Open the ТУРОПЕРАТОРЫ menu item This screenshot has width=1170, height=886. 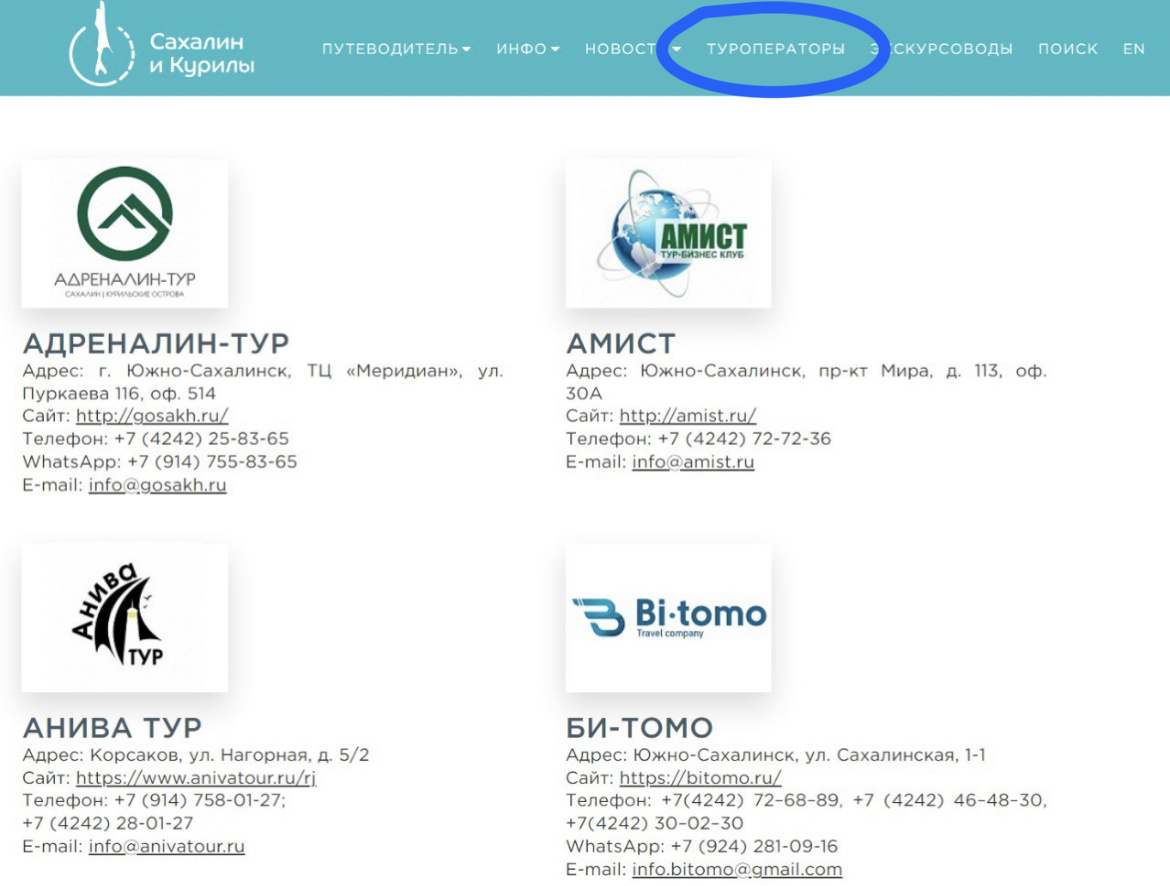(x=778, y=47)
